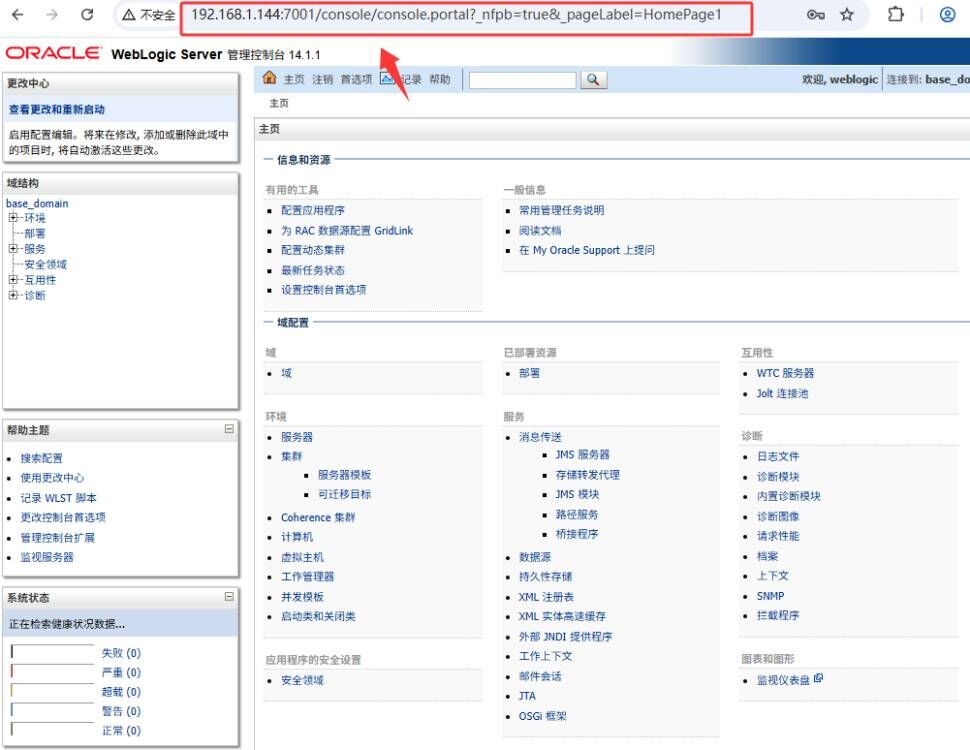The height and width of the screenshot is (750, 970).
Task: Open 为 RAC 数据源配置 GridLink
Action: click(x=347, y=230)
